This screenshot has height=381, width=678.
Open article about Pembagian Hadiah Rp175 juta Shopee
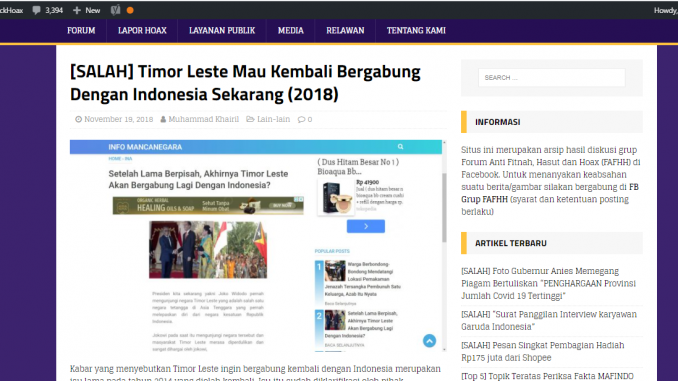pyautogui.click(x=543, y=352)
